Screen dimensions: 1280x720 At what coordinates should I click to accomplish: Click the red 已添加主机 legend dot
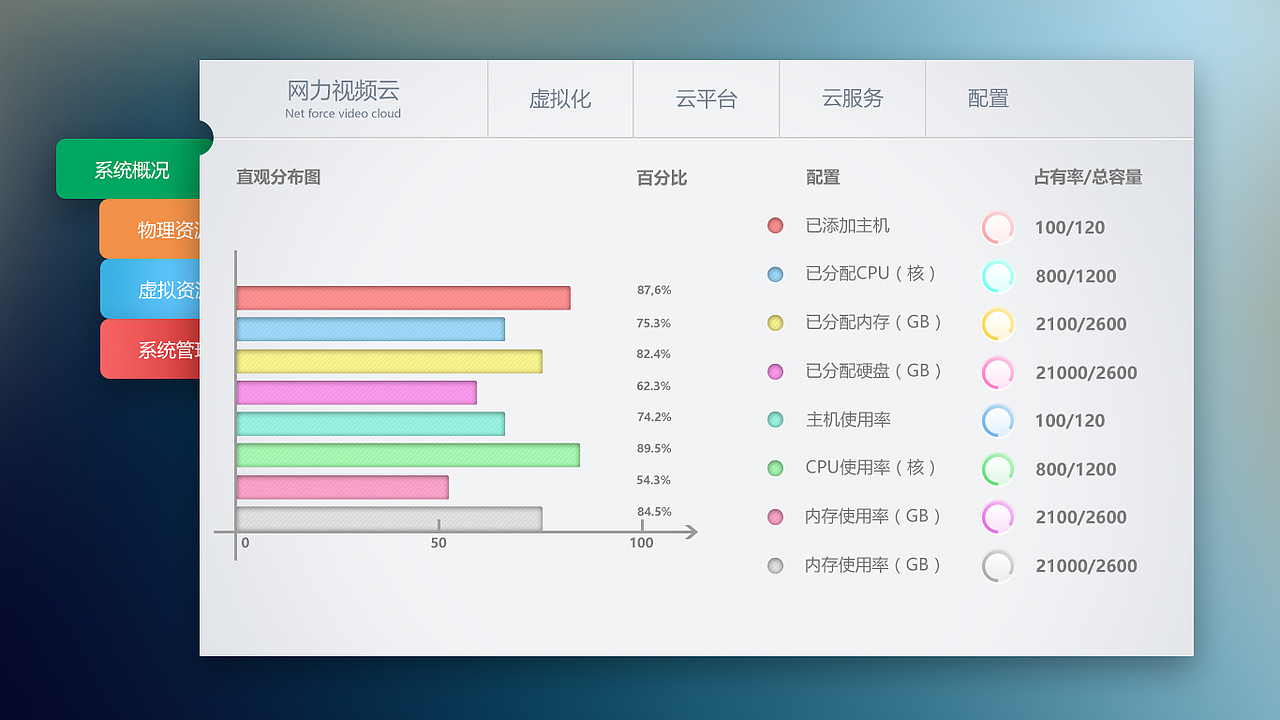coord(776,226)
